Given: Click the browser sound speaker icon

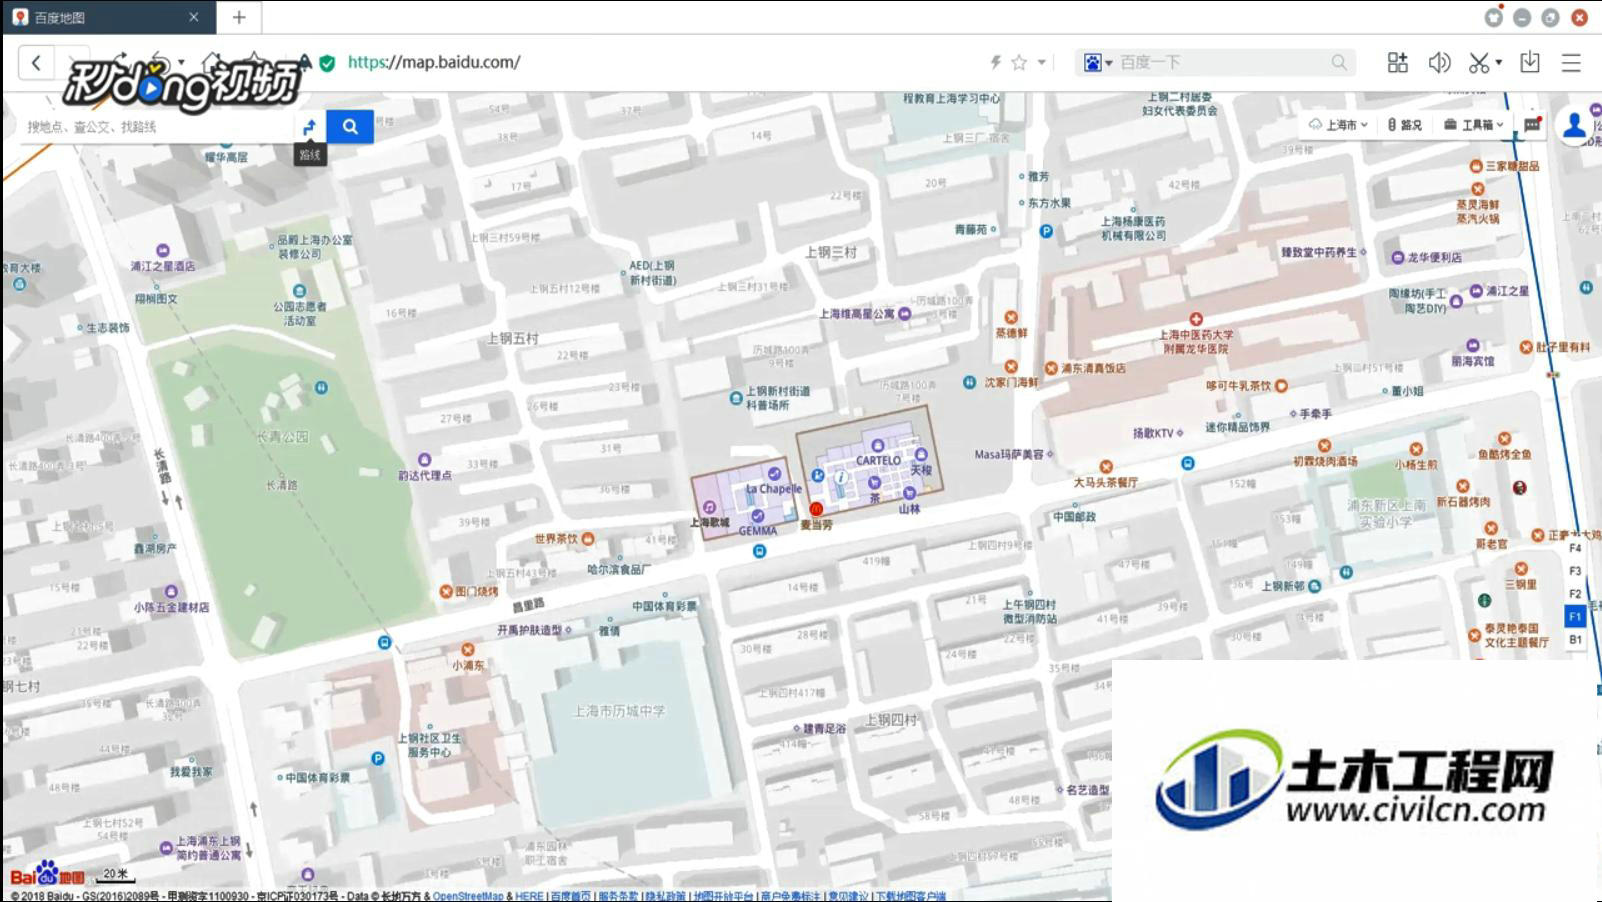Looking at the screenshot, I should [x=1439, y=62].
